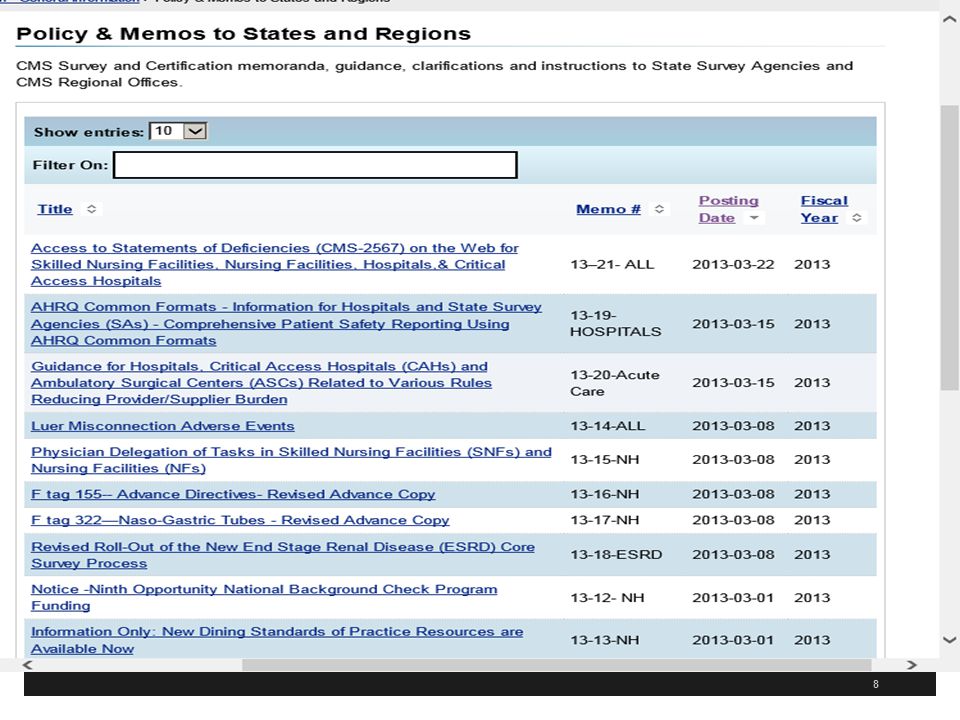Open Physician Delegation of Tasks memo
This screenshot has width=960, height=720.
pyautogui.click(x=291, y=460)
